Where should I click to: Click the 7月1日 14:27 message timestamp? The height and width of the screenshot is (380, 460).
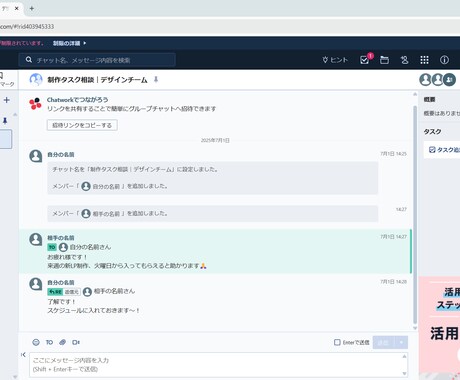(393, 237)
